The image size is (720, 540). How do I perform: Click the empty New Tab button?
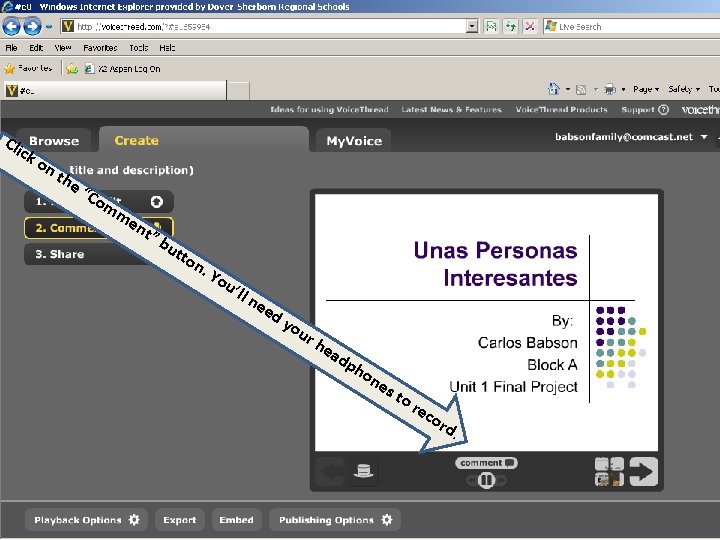(x=238, y=90)
